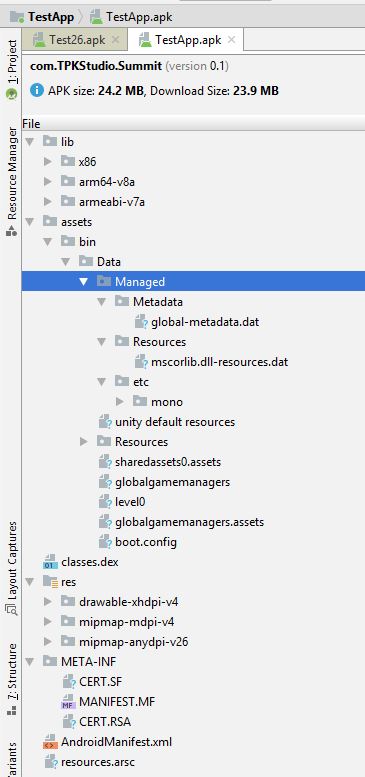The height and width of the screenshot is (777, 365).
Task: Collapse the META-INF folder arrow
Action: [30, 662]
